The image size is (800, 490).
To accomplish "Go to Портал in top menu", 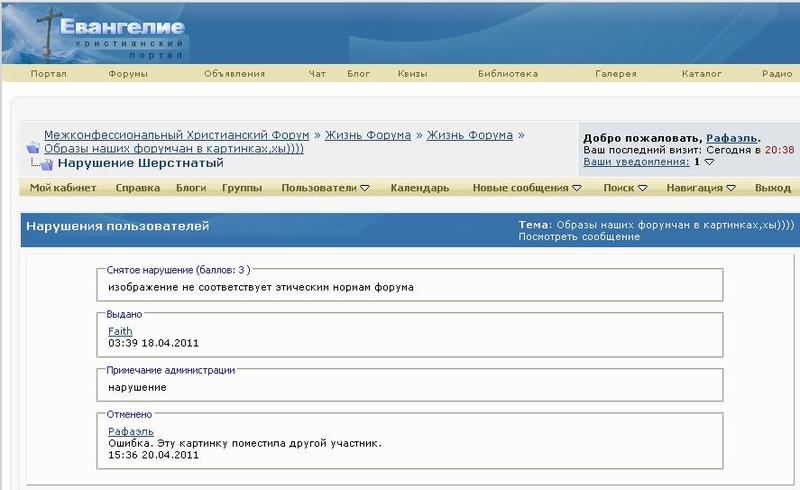I will 49,74.
